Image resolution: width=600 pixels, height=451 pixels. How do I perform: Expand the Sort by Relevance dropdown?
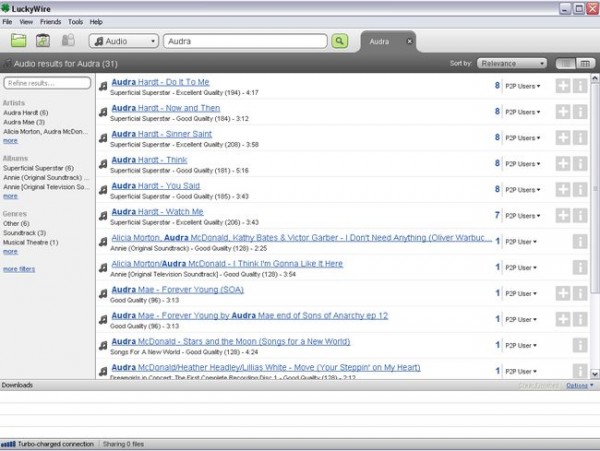click(x=511, y=63)
